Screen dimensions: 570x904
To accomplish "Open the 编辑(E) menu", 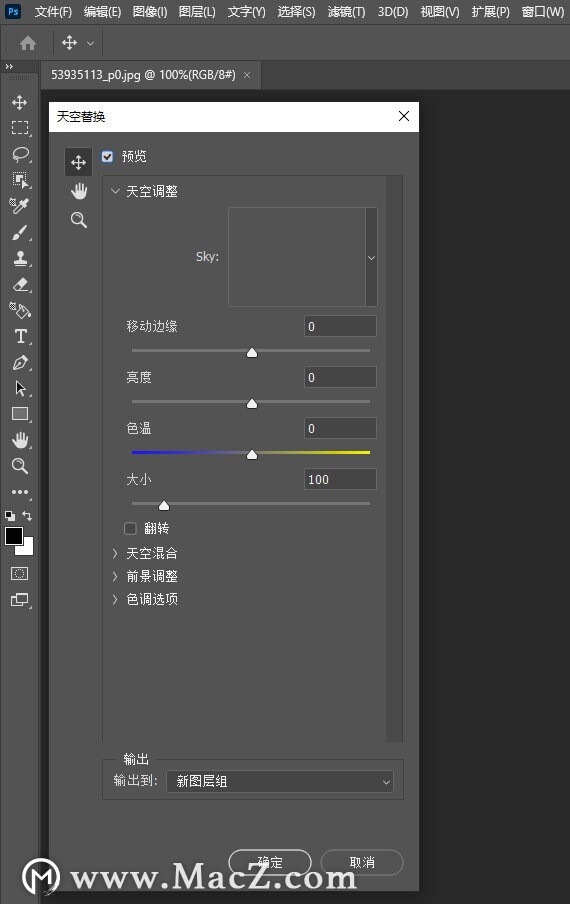I will (x=102, y=12).
